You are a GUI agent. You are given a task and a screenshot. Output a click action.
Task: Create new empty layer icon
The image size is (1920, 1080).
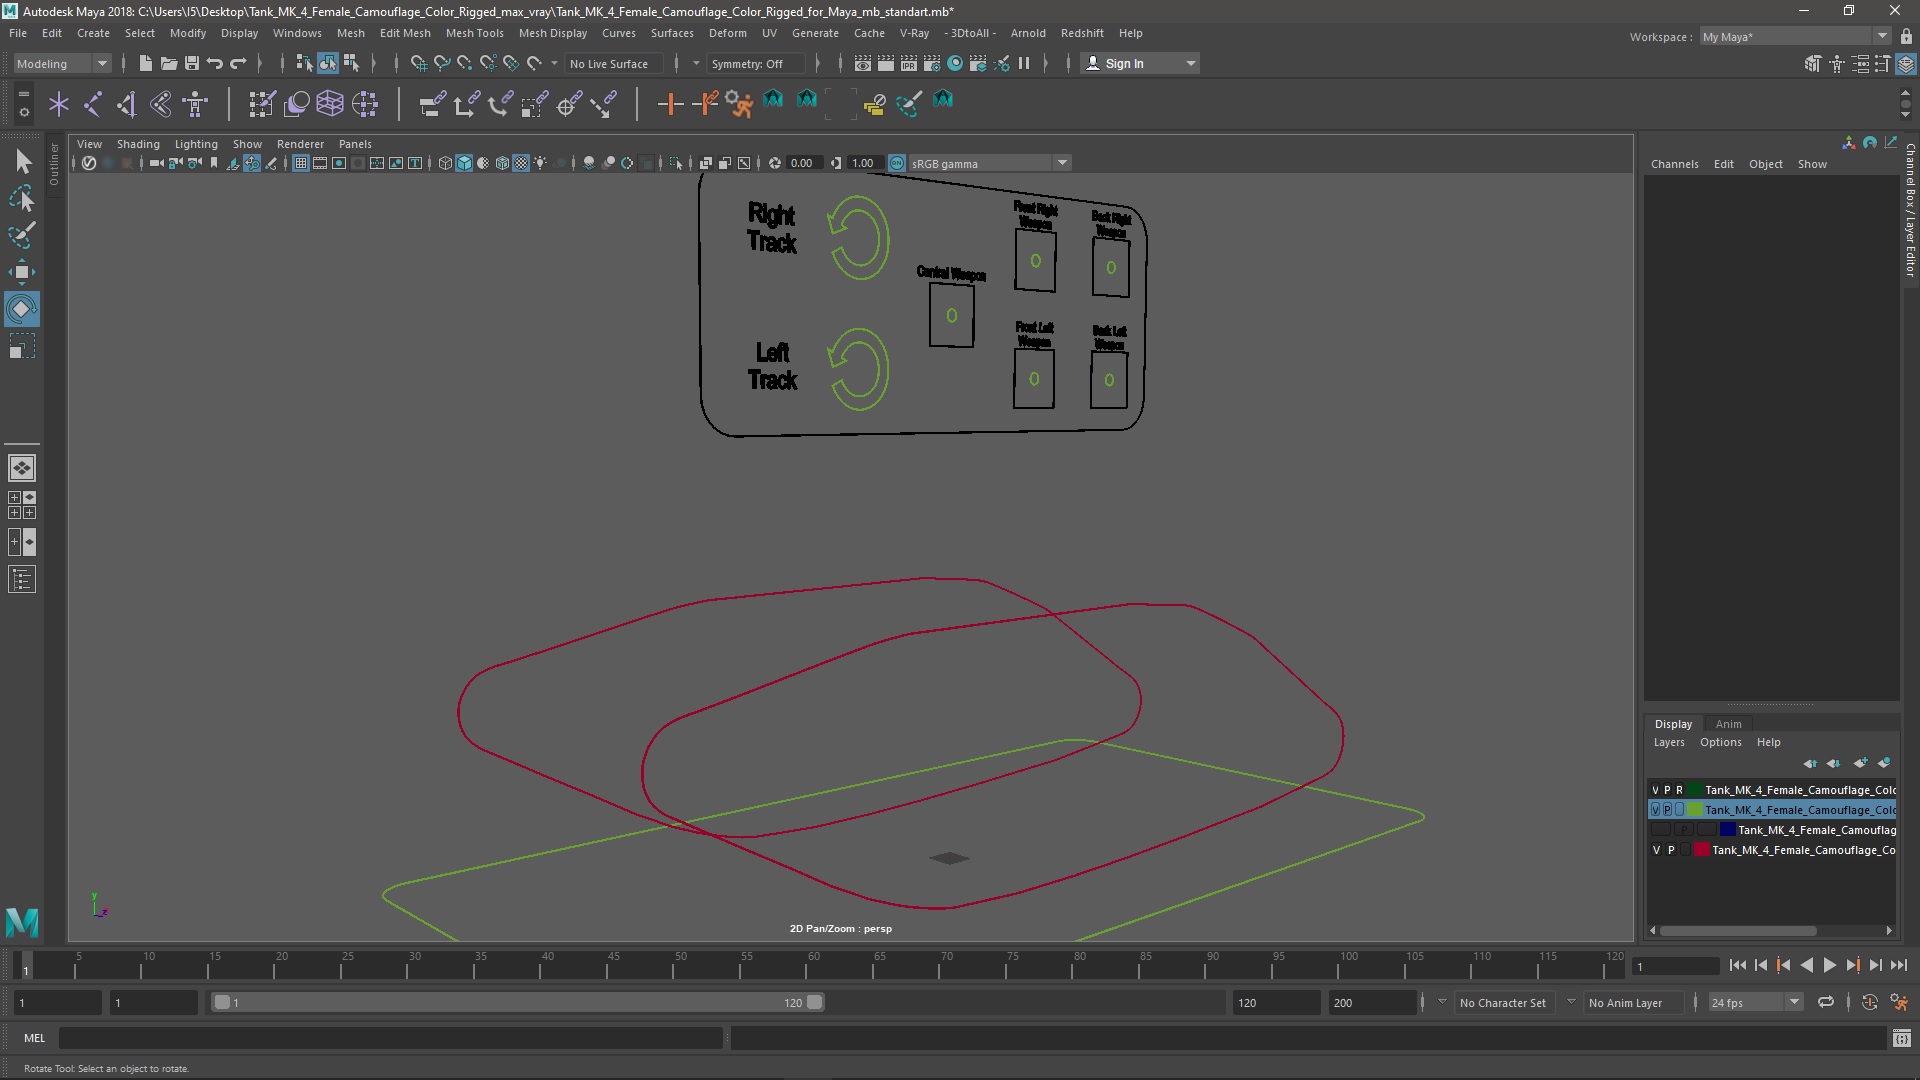pyautogui.click(x=1860, y=763)
